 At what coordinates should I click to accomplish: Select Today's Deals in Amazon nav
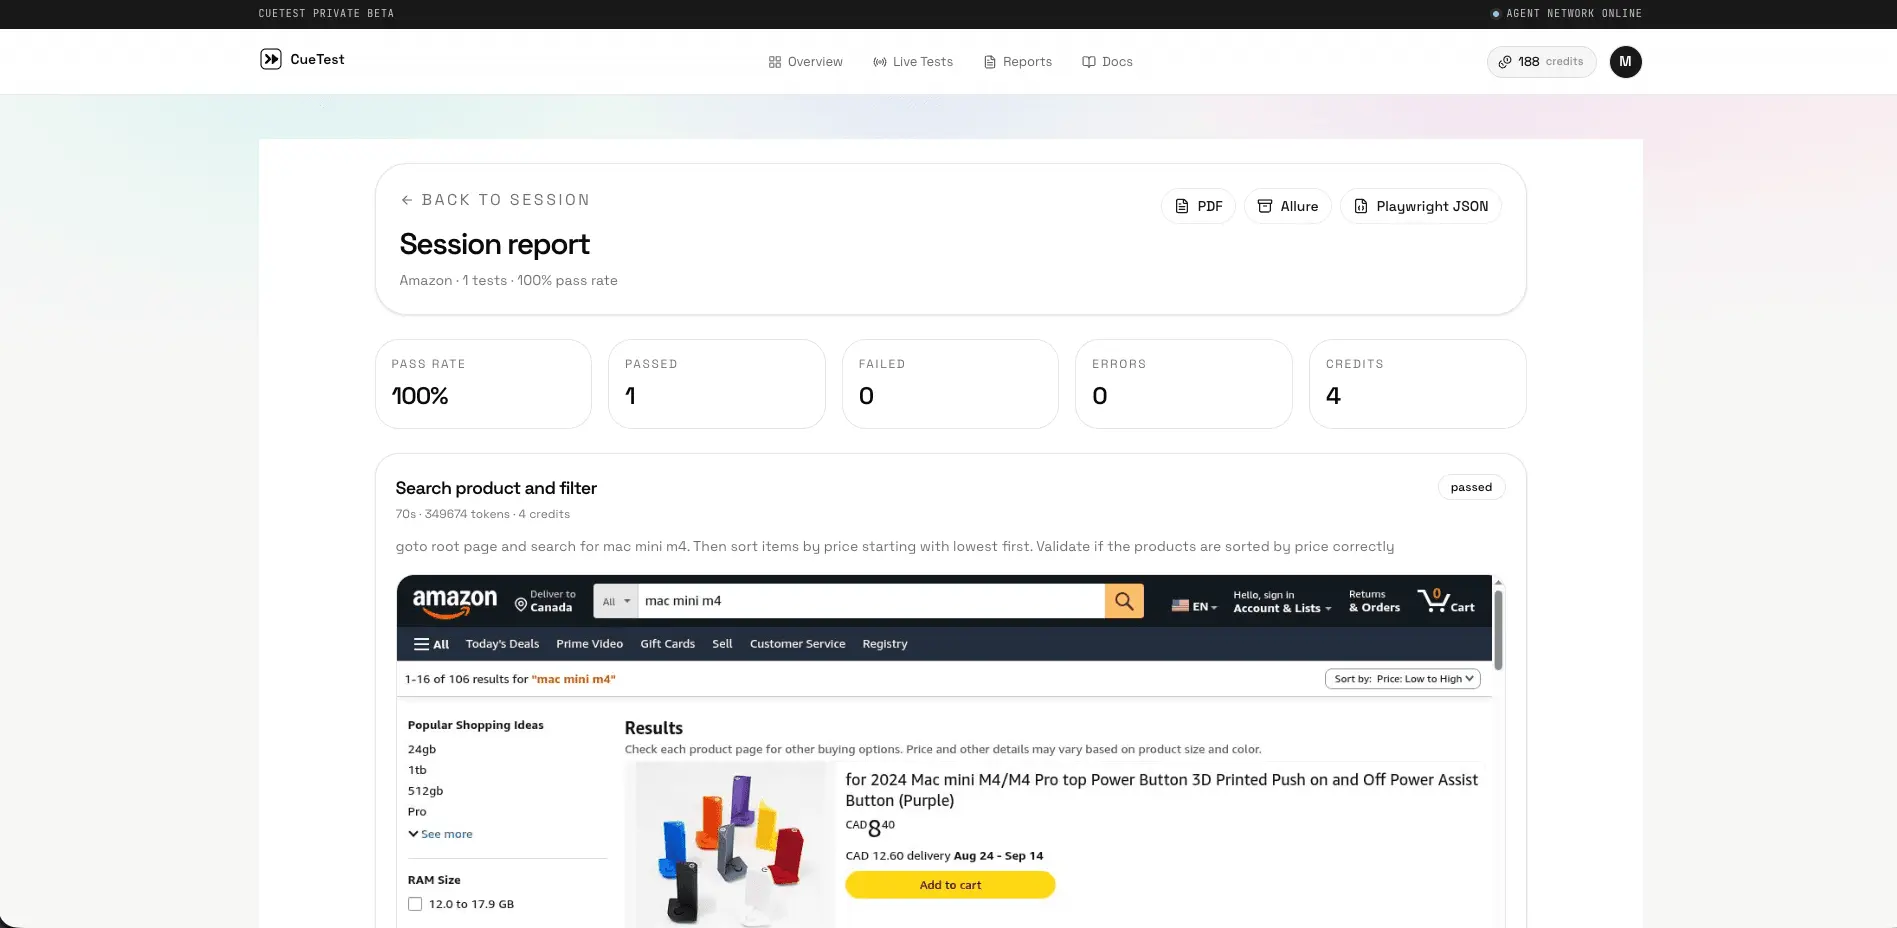(502, 644)
